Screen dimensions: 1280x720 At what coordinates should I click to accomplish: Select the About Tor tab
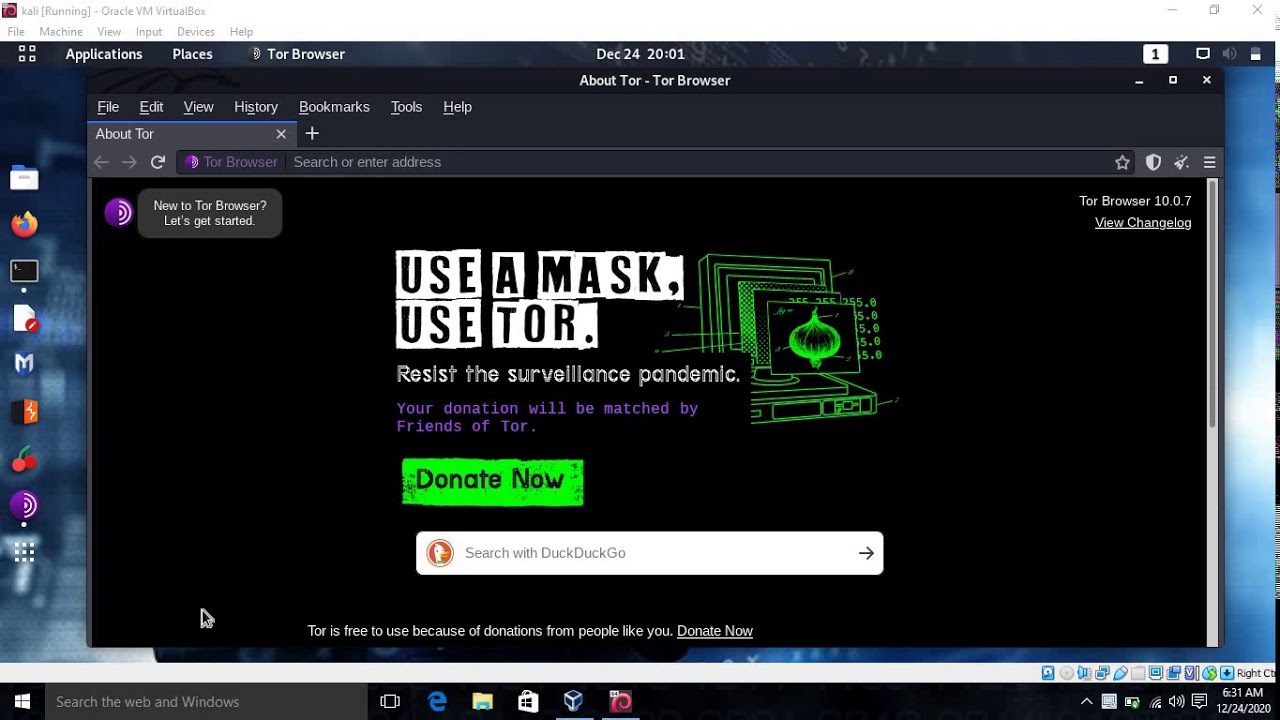pos(192,134)
